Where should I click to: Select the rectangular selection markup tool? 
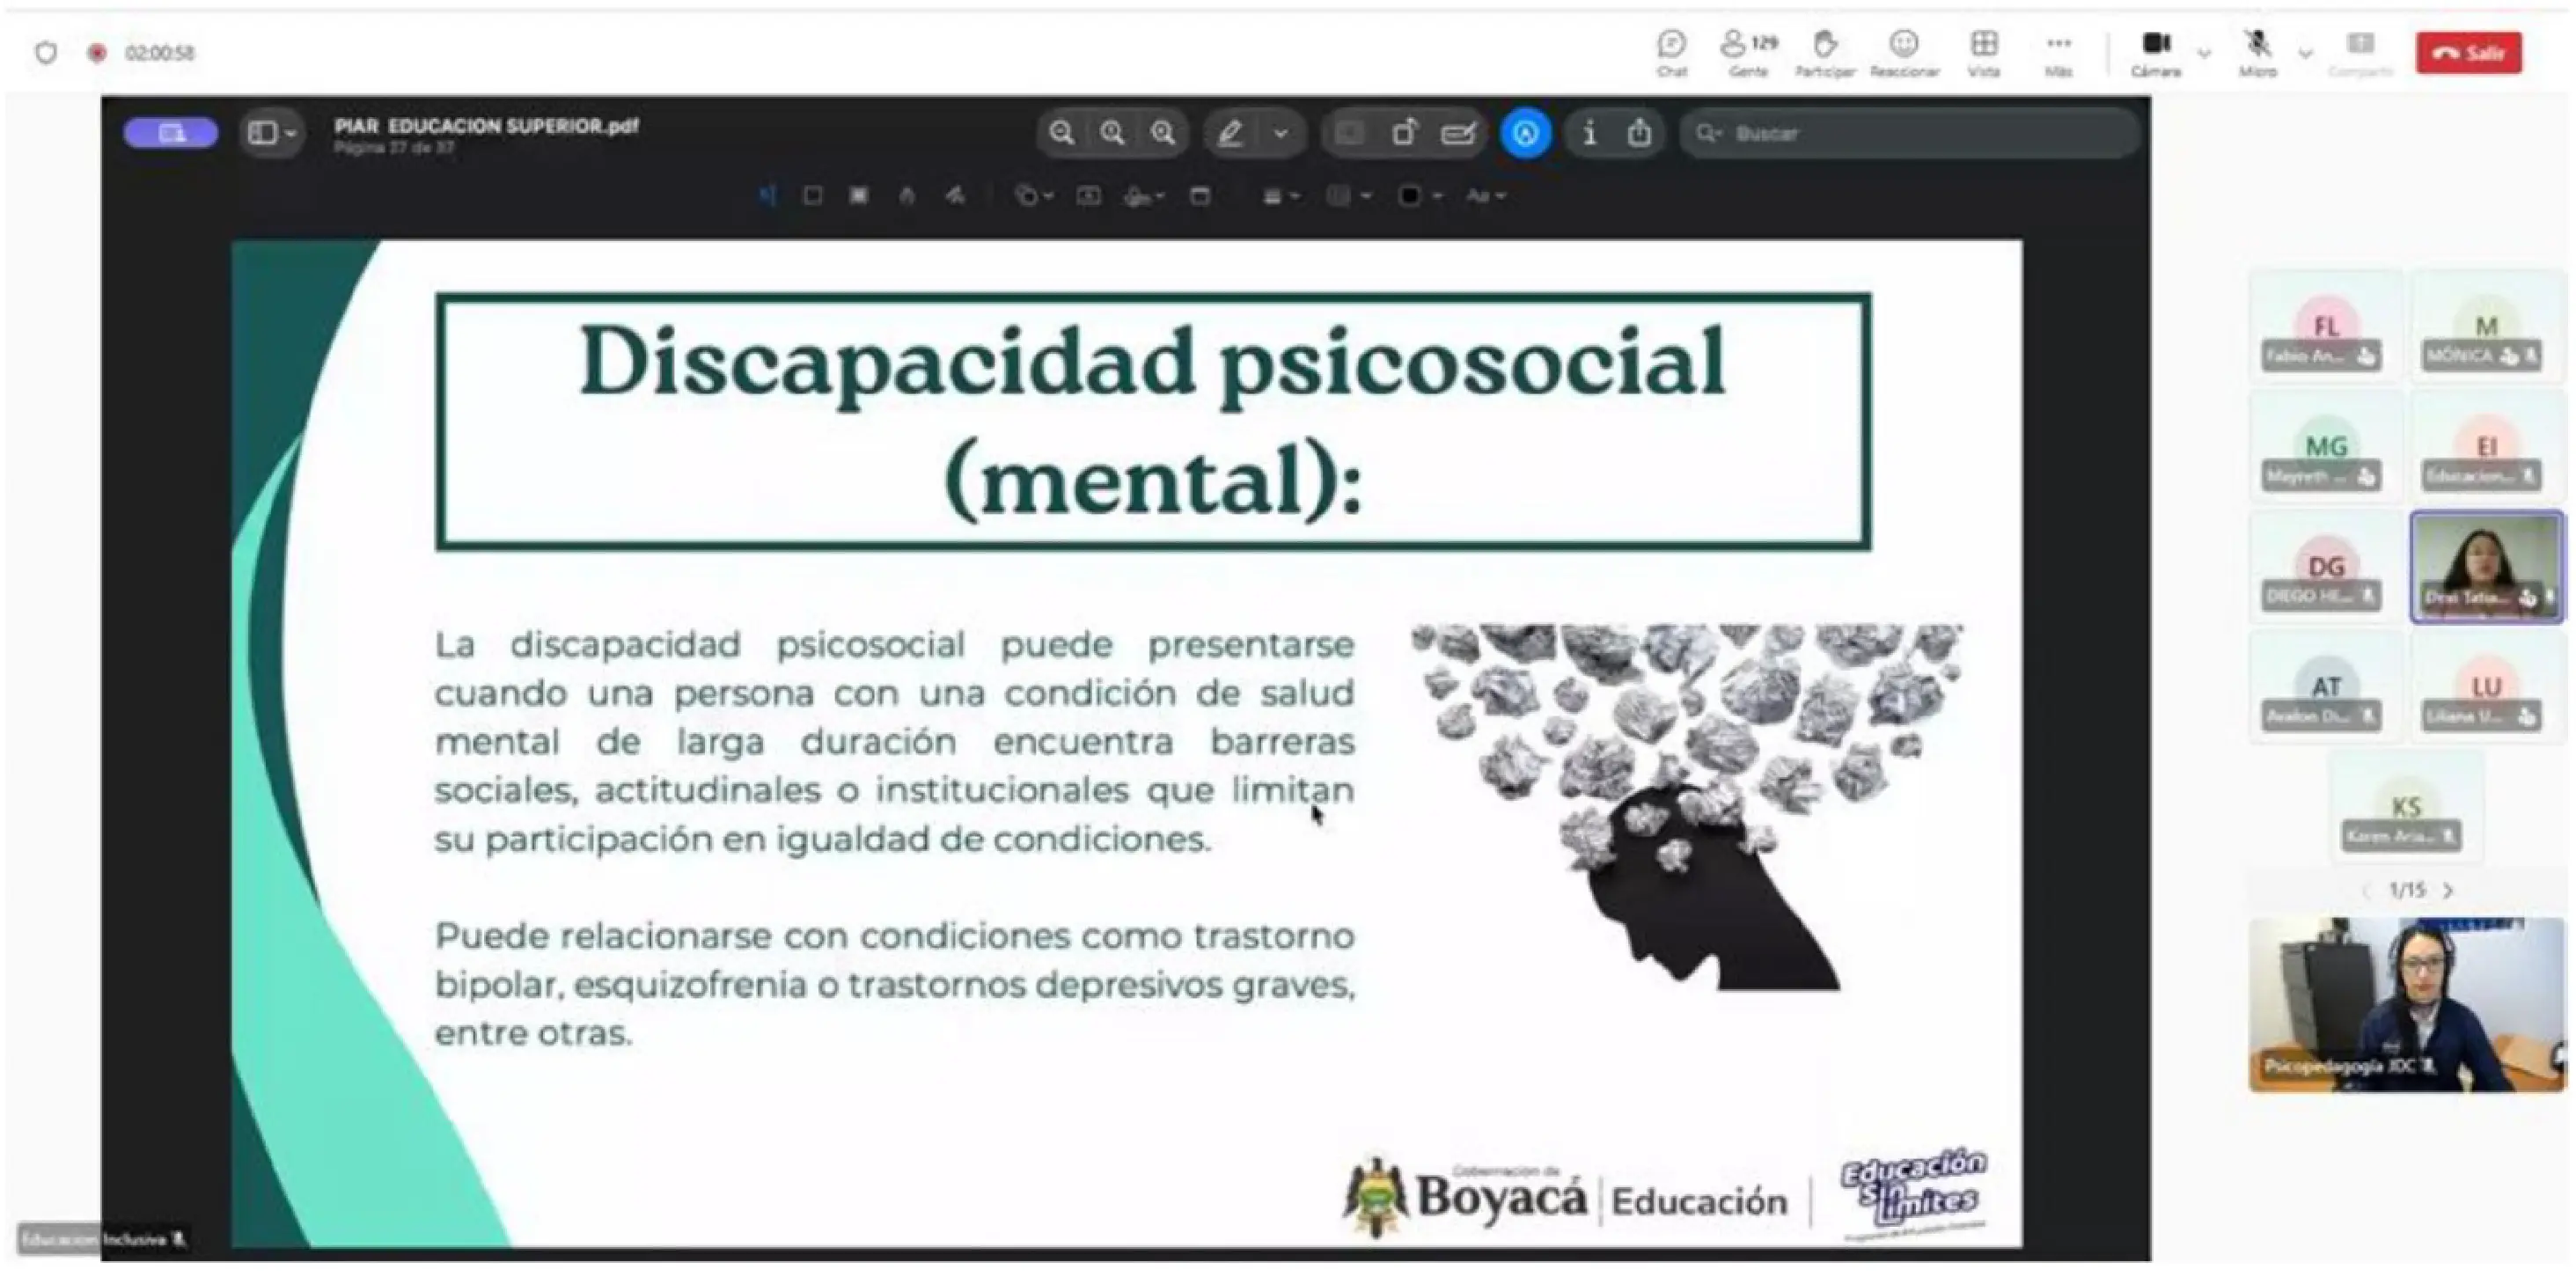click(812, 196)
